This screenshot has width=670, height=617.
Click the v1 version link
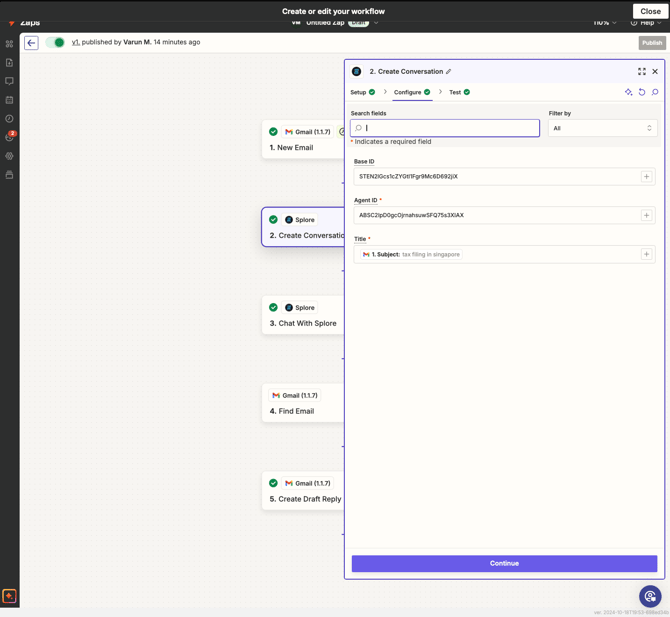pyautogui.click(x=75, y=42)
